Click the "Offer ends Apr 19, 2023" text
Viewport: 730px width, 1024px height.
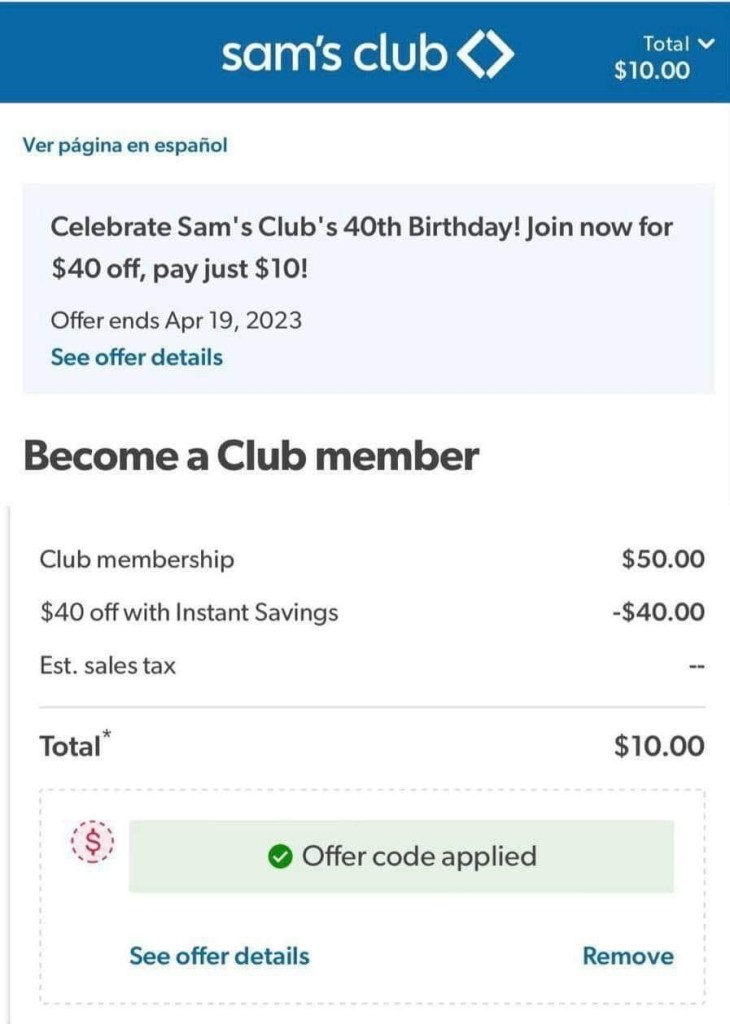pos(176,321)
